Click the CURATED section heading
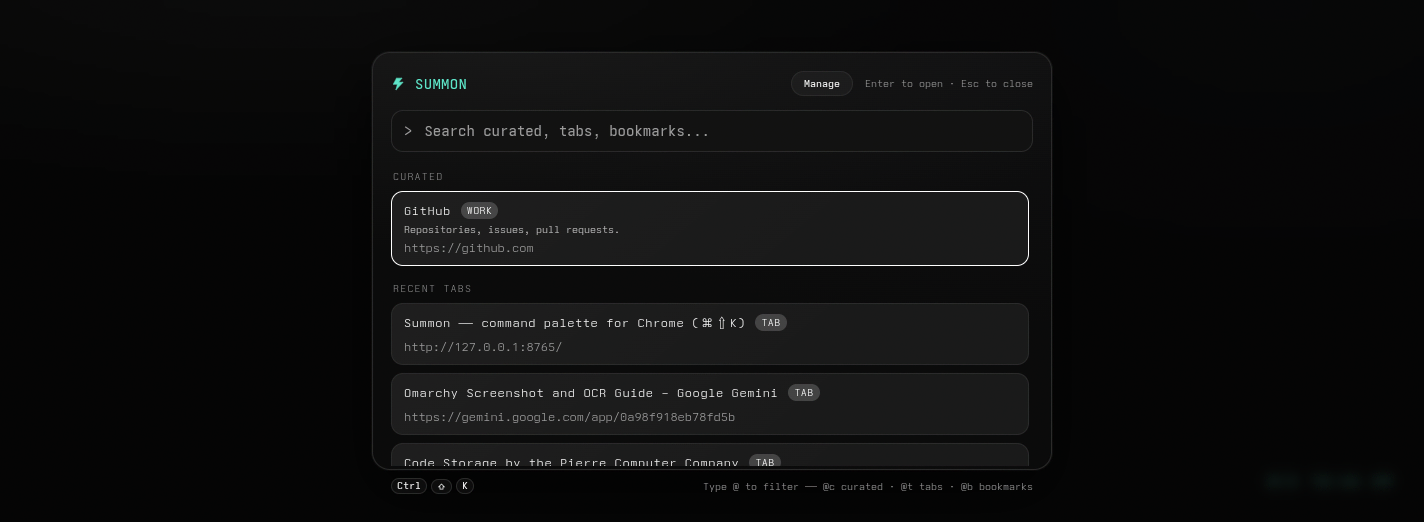Viewport: 1424px width, 522px height. [418, 177]
